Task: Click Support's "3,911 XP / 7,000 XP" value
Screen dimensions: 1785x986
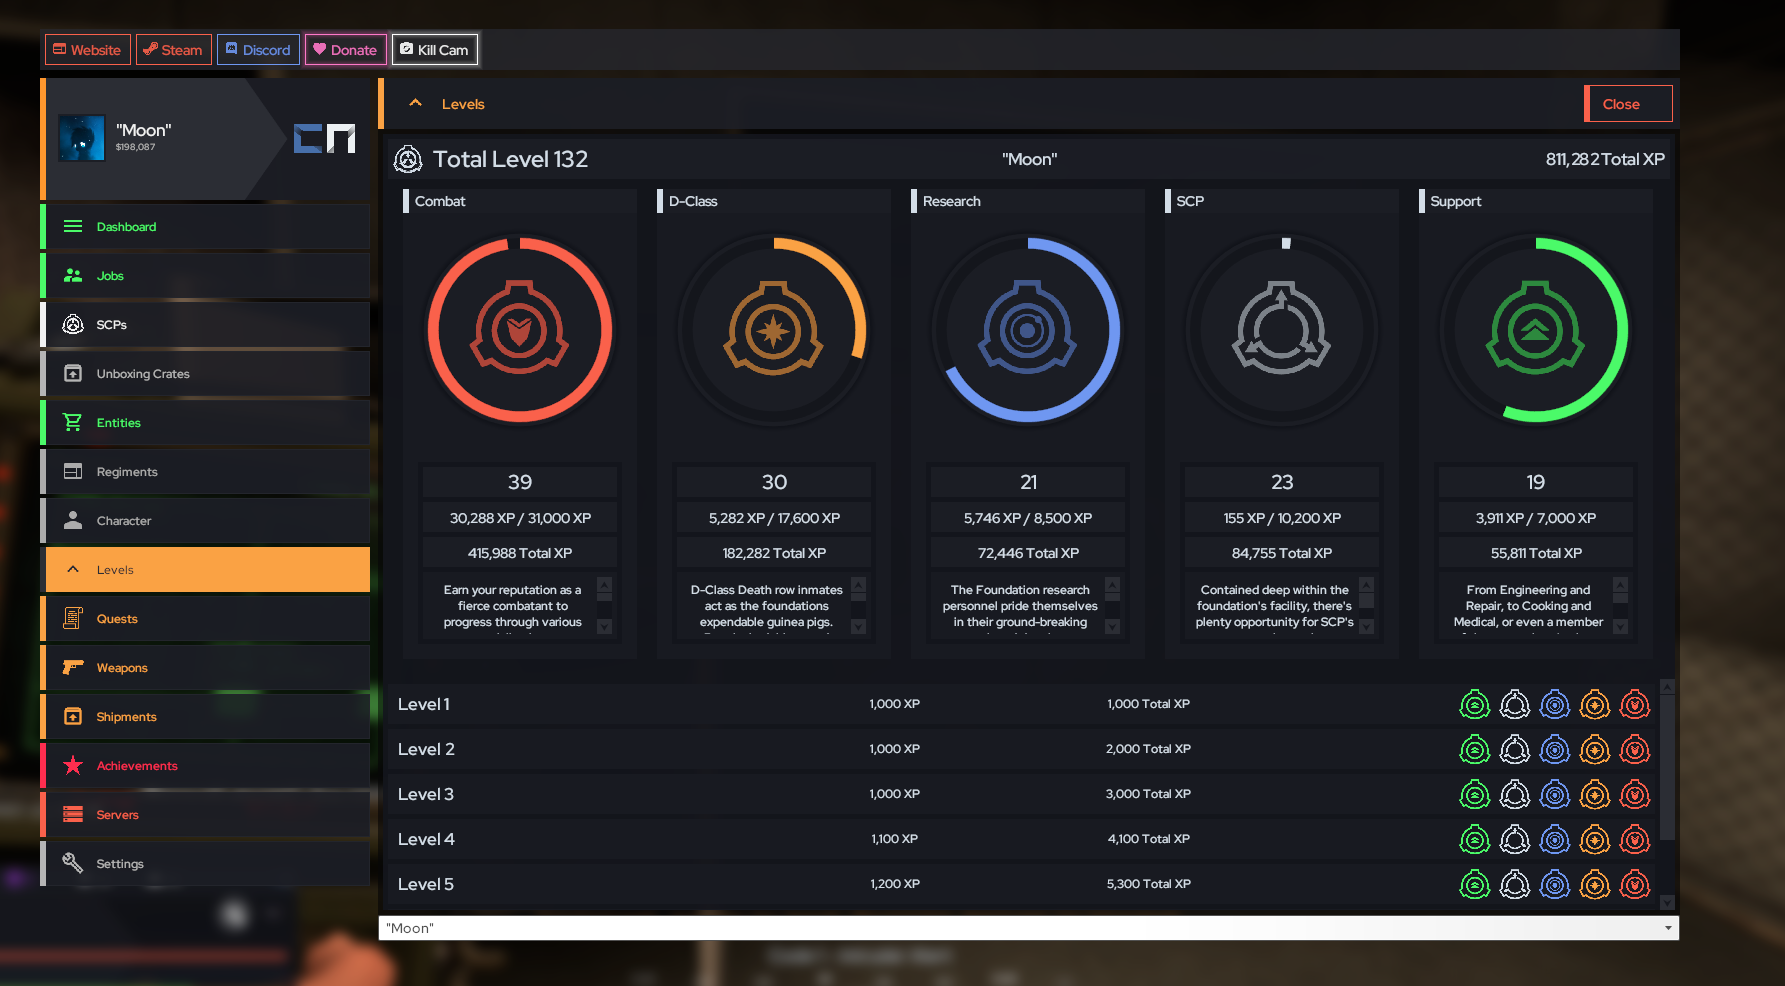Action: [1536, 518]
